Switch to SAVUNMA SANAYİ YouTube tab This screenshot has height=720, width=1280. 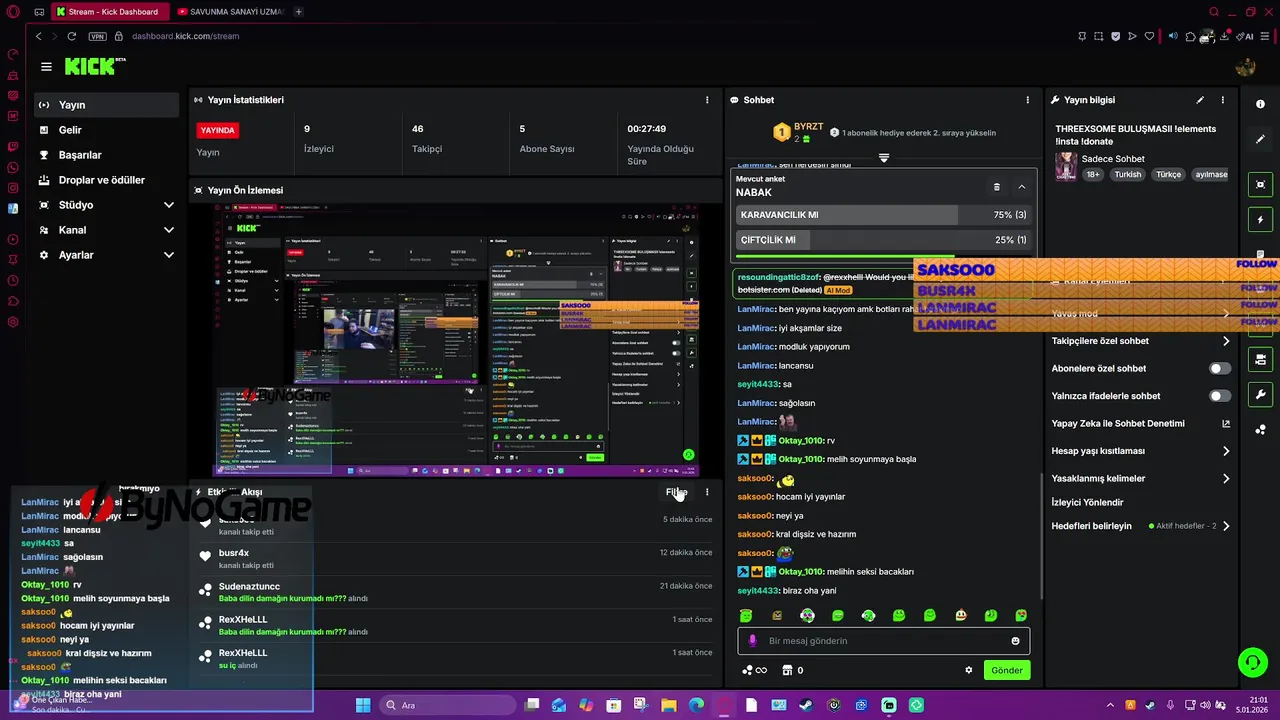pyautogui.click(x=229, y=12)
